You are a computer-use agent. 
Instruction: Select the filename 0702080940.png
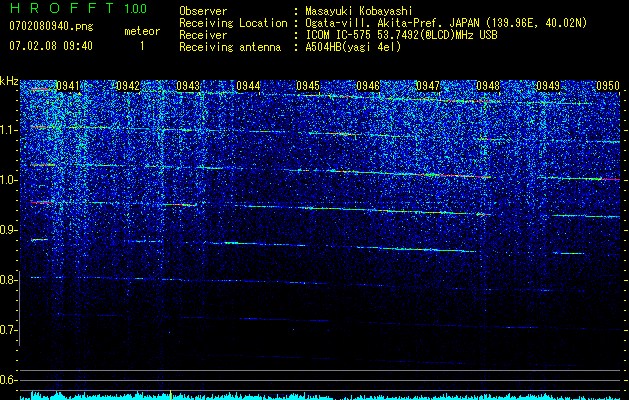(51, 27)
